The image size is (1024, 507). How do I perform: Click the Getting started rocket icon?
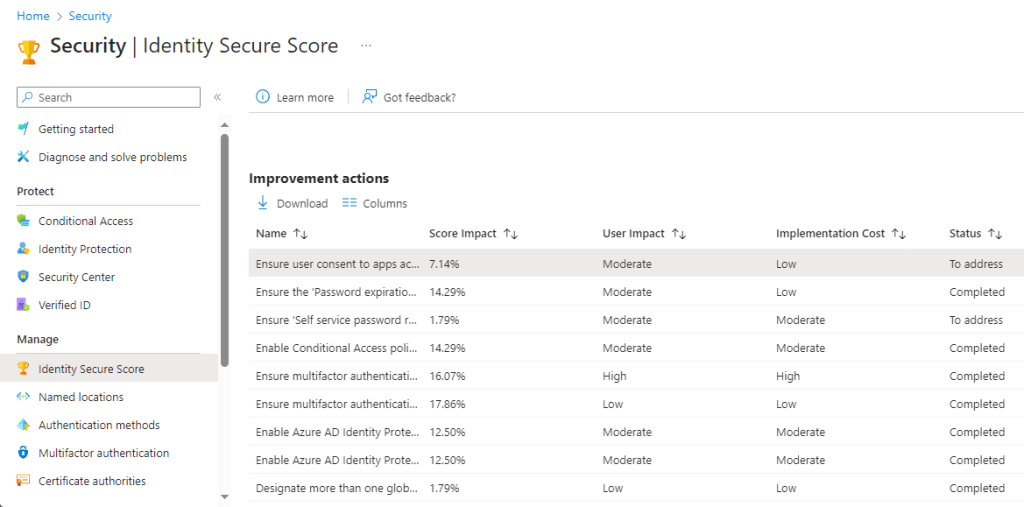24,129
